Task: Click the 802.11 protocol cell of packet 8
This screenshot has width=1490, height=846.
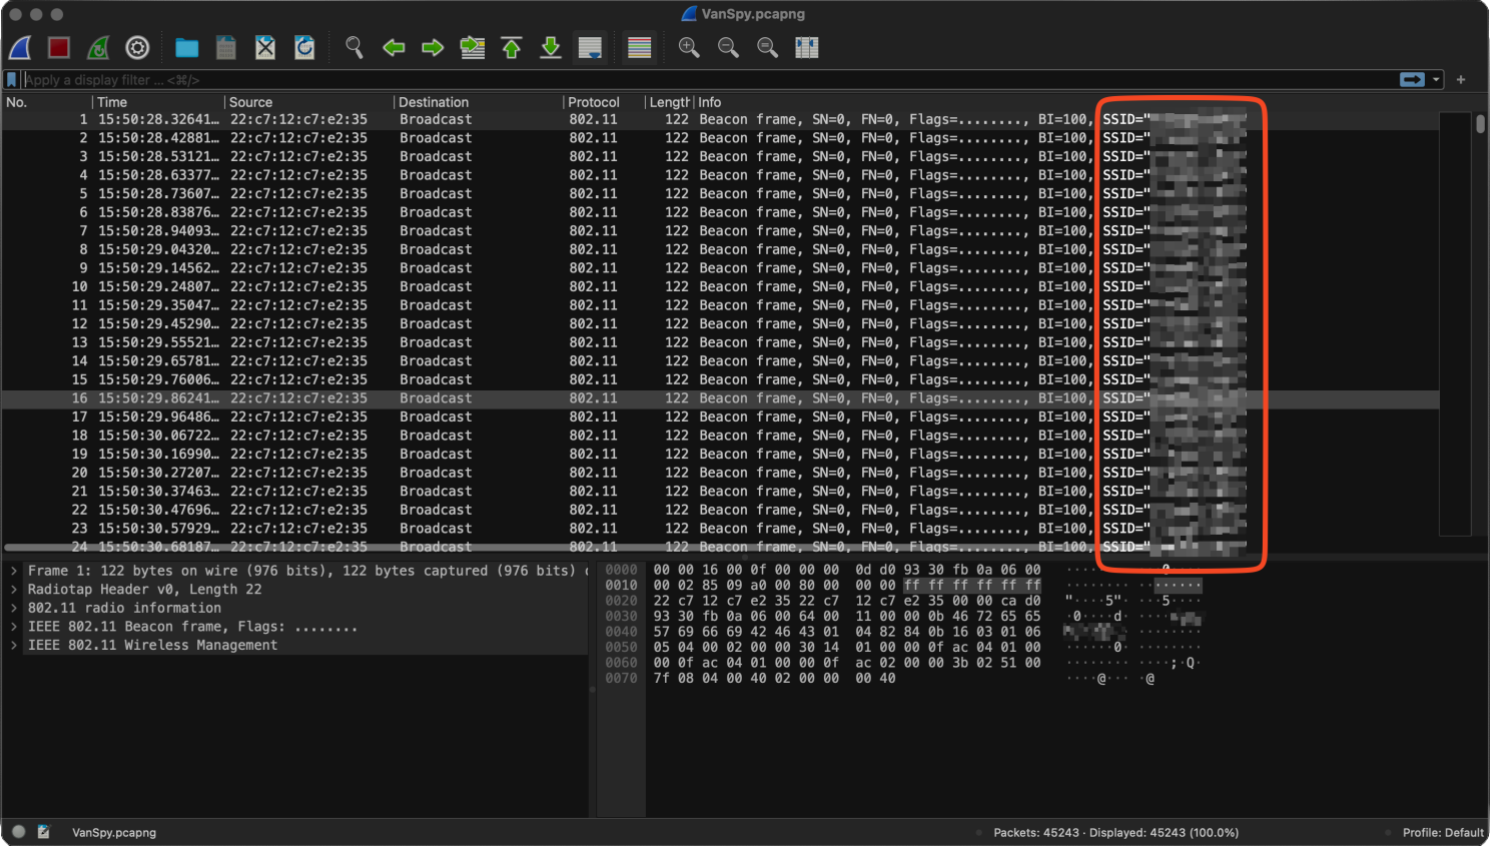Action: tap(593, 250)
